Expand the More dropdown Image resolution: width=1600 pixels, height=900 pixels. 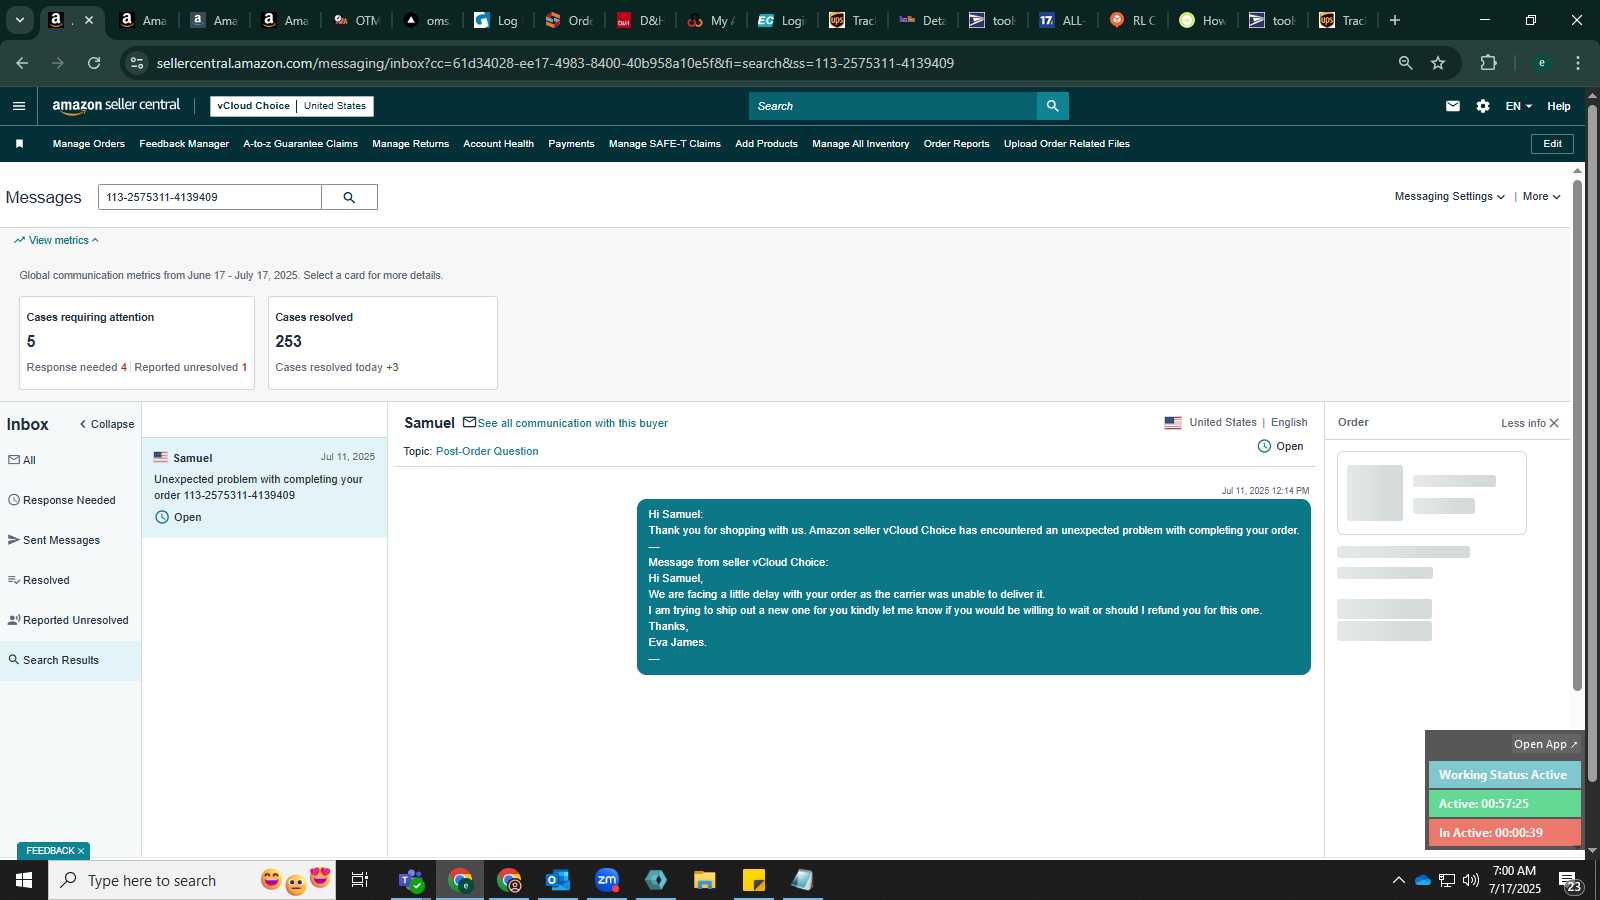[x=1541, y=197]
